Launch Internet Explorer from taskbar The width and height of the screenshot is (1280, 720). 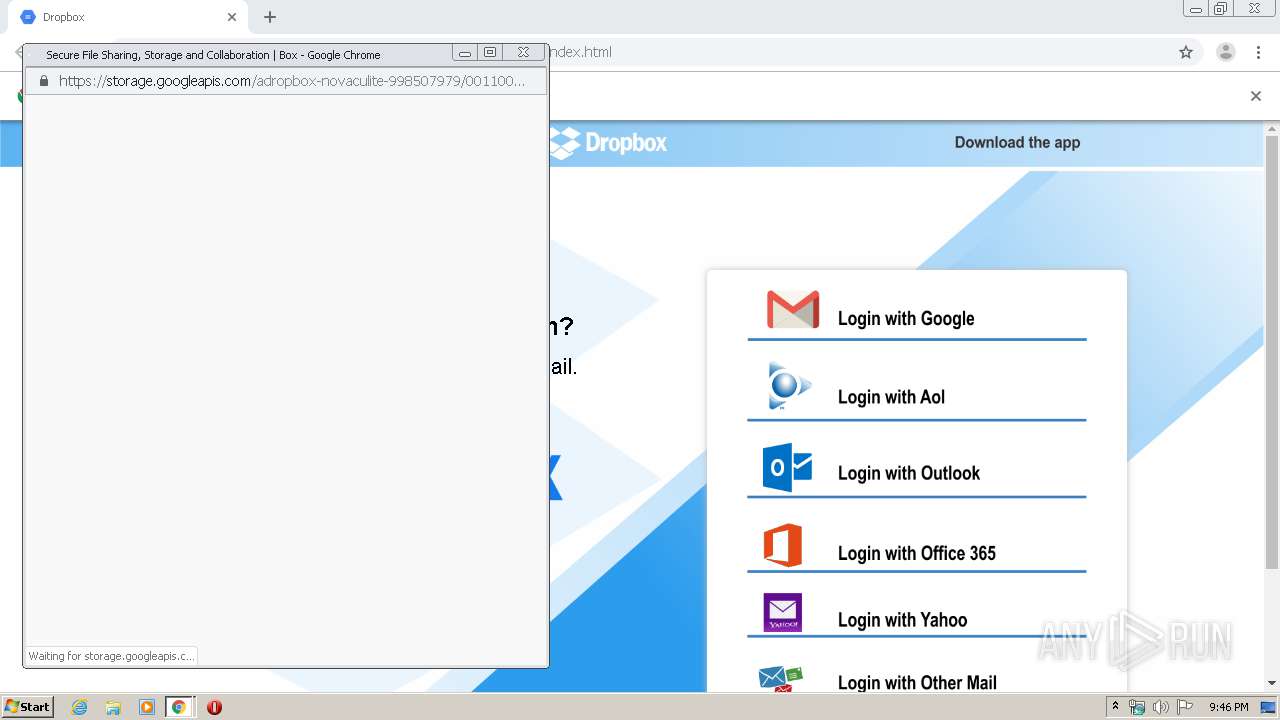[x=79, y=707]
